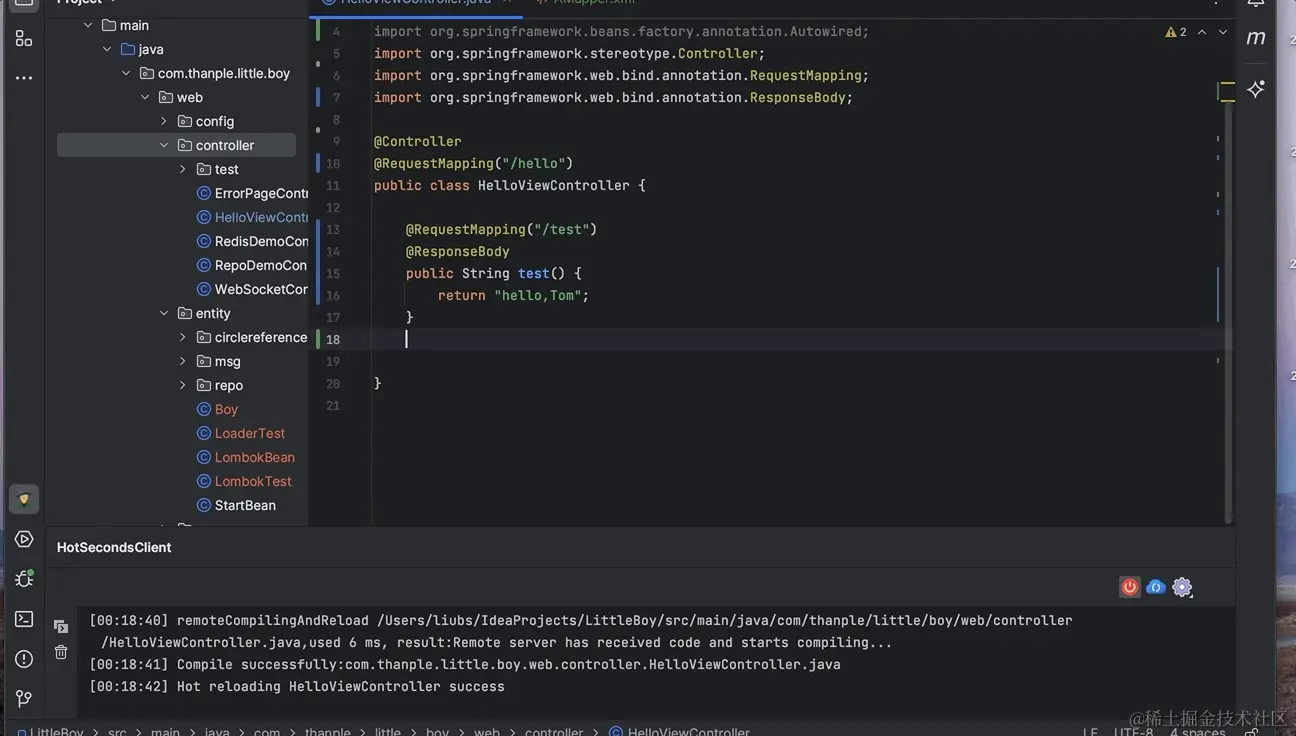Click the Boy class icon in tree
The height and width of the screenshot is (736, 1296).
(x=204, y=409)
